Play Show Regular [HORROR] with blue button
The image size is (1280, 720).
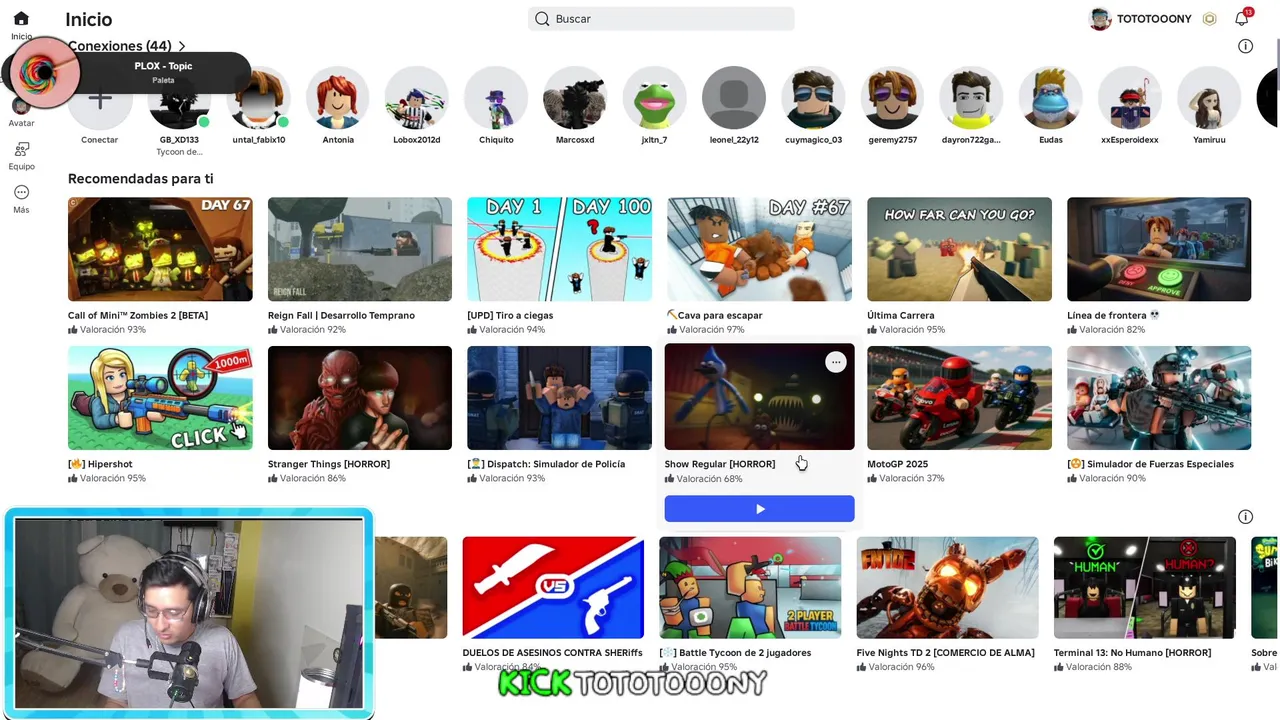click(x=759, y=509)
